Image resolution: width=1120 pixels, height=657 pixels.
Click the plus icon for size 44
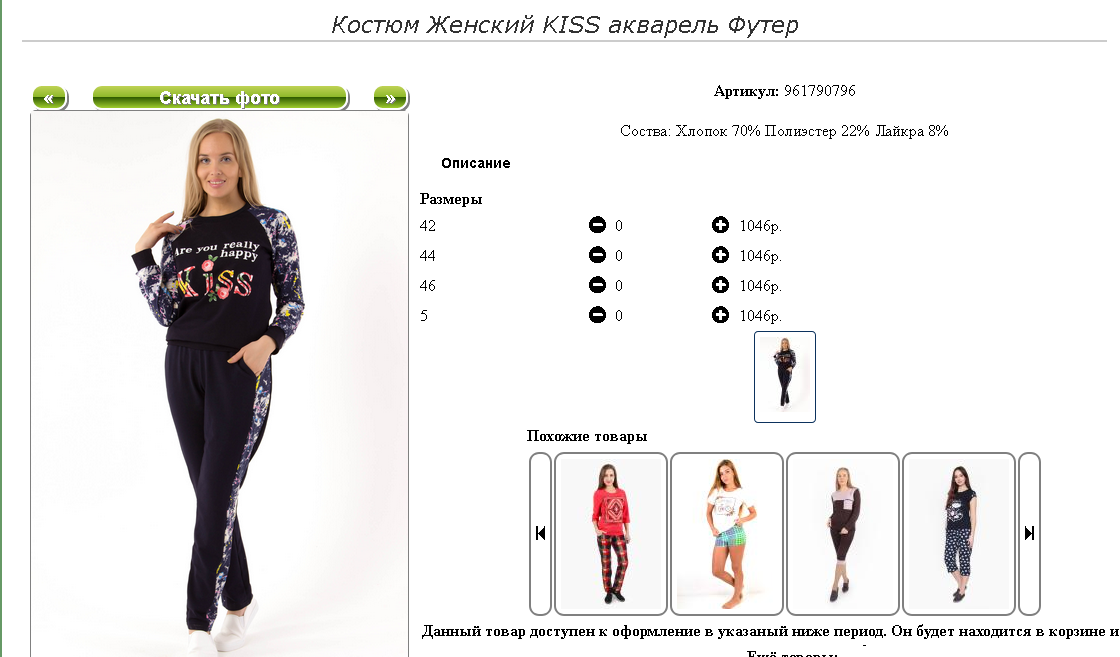pos(720,255)
